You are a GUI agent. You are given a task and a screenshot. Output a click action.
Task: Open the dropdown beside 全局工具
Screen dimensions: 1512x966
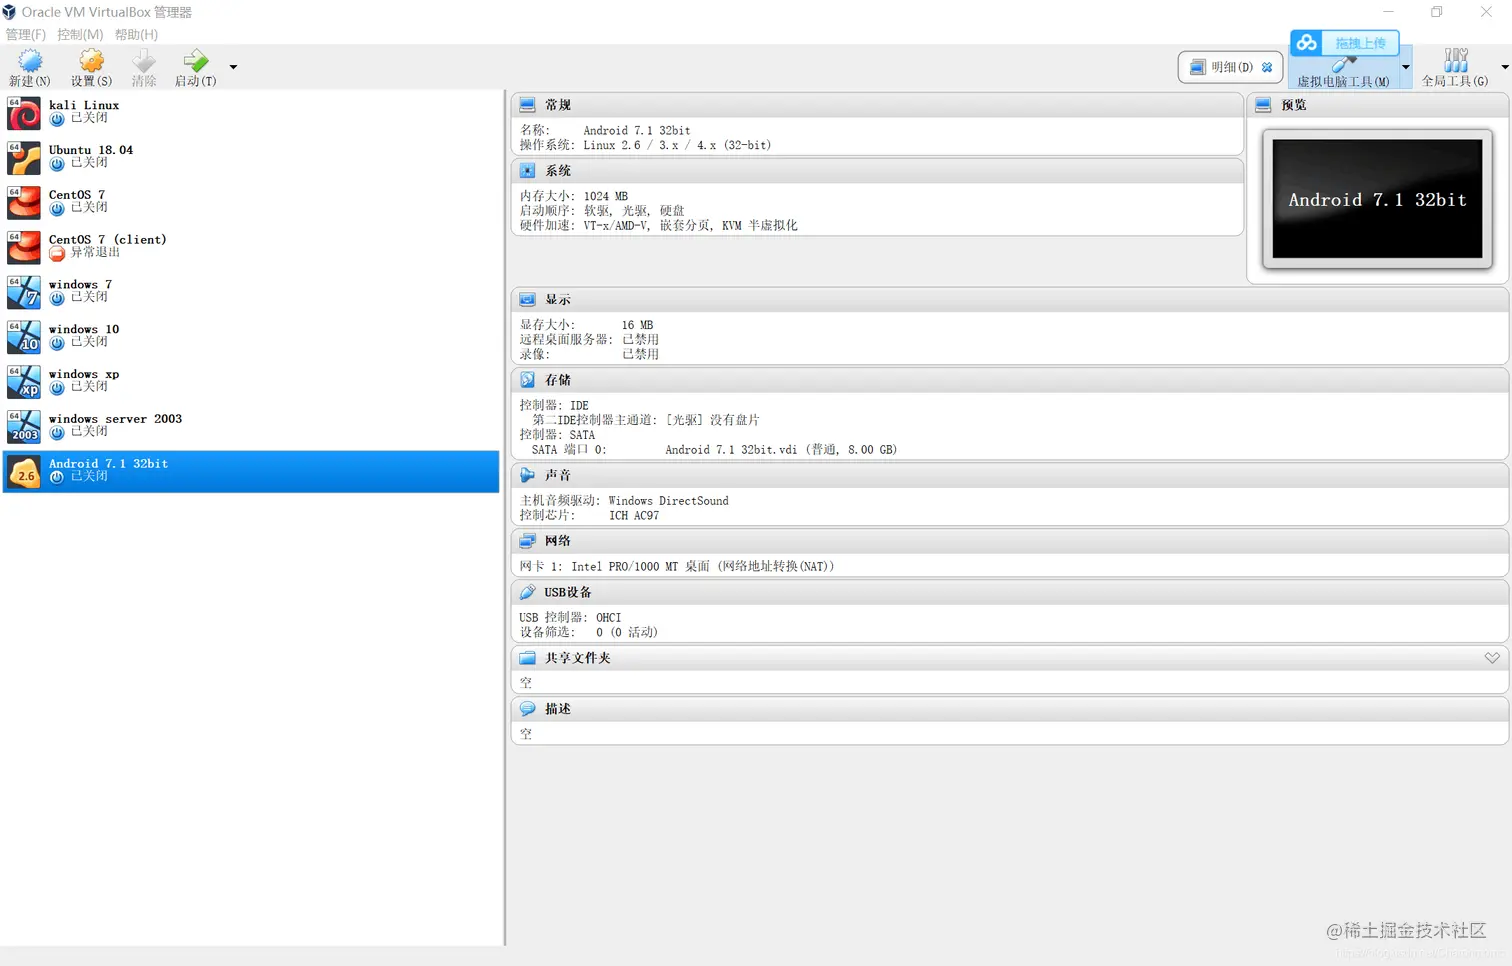[x=1505, y=67]
